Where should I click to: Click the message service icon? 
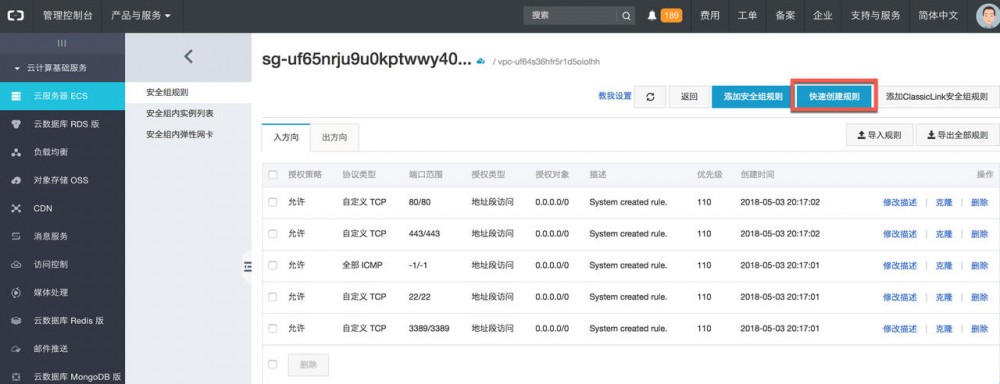coord(17,237)
